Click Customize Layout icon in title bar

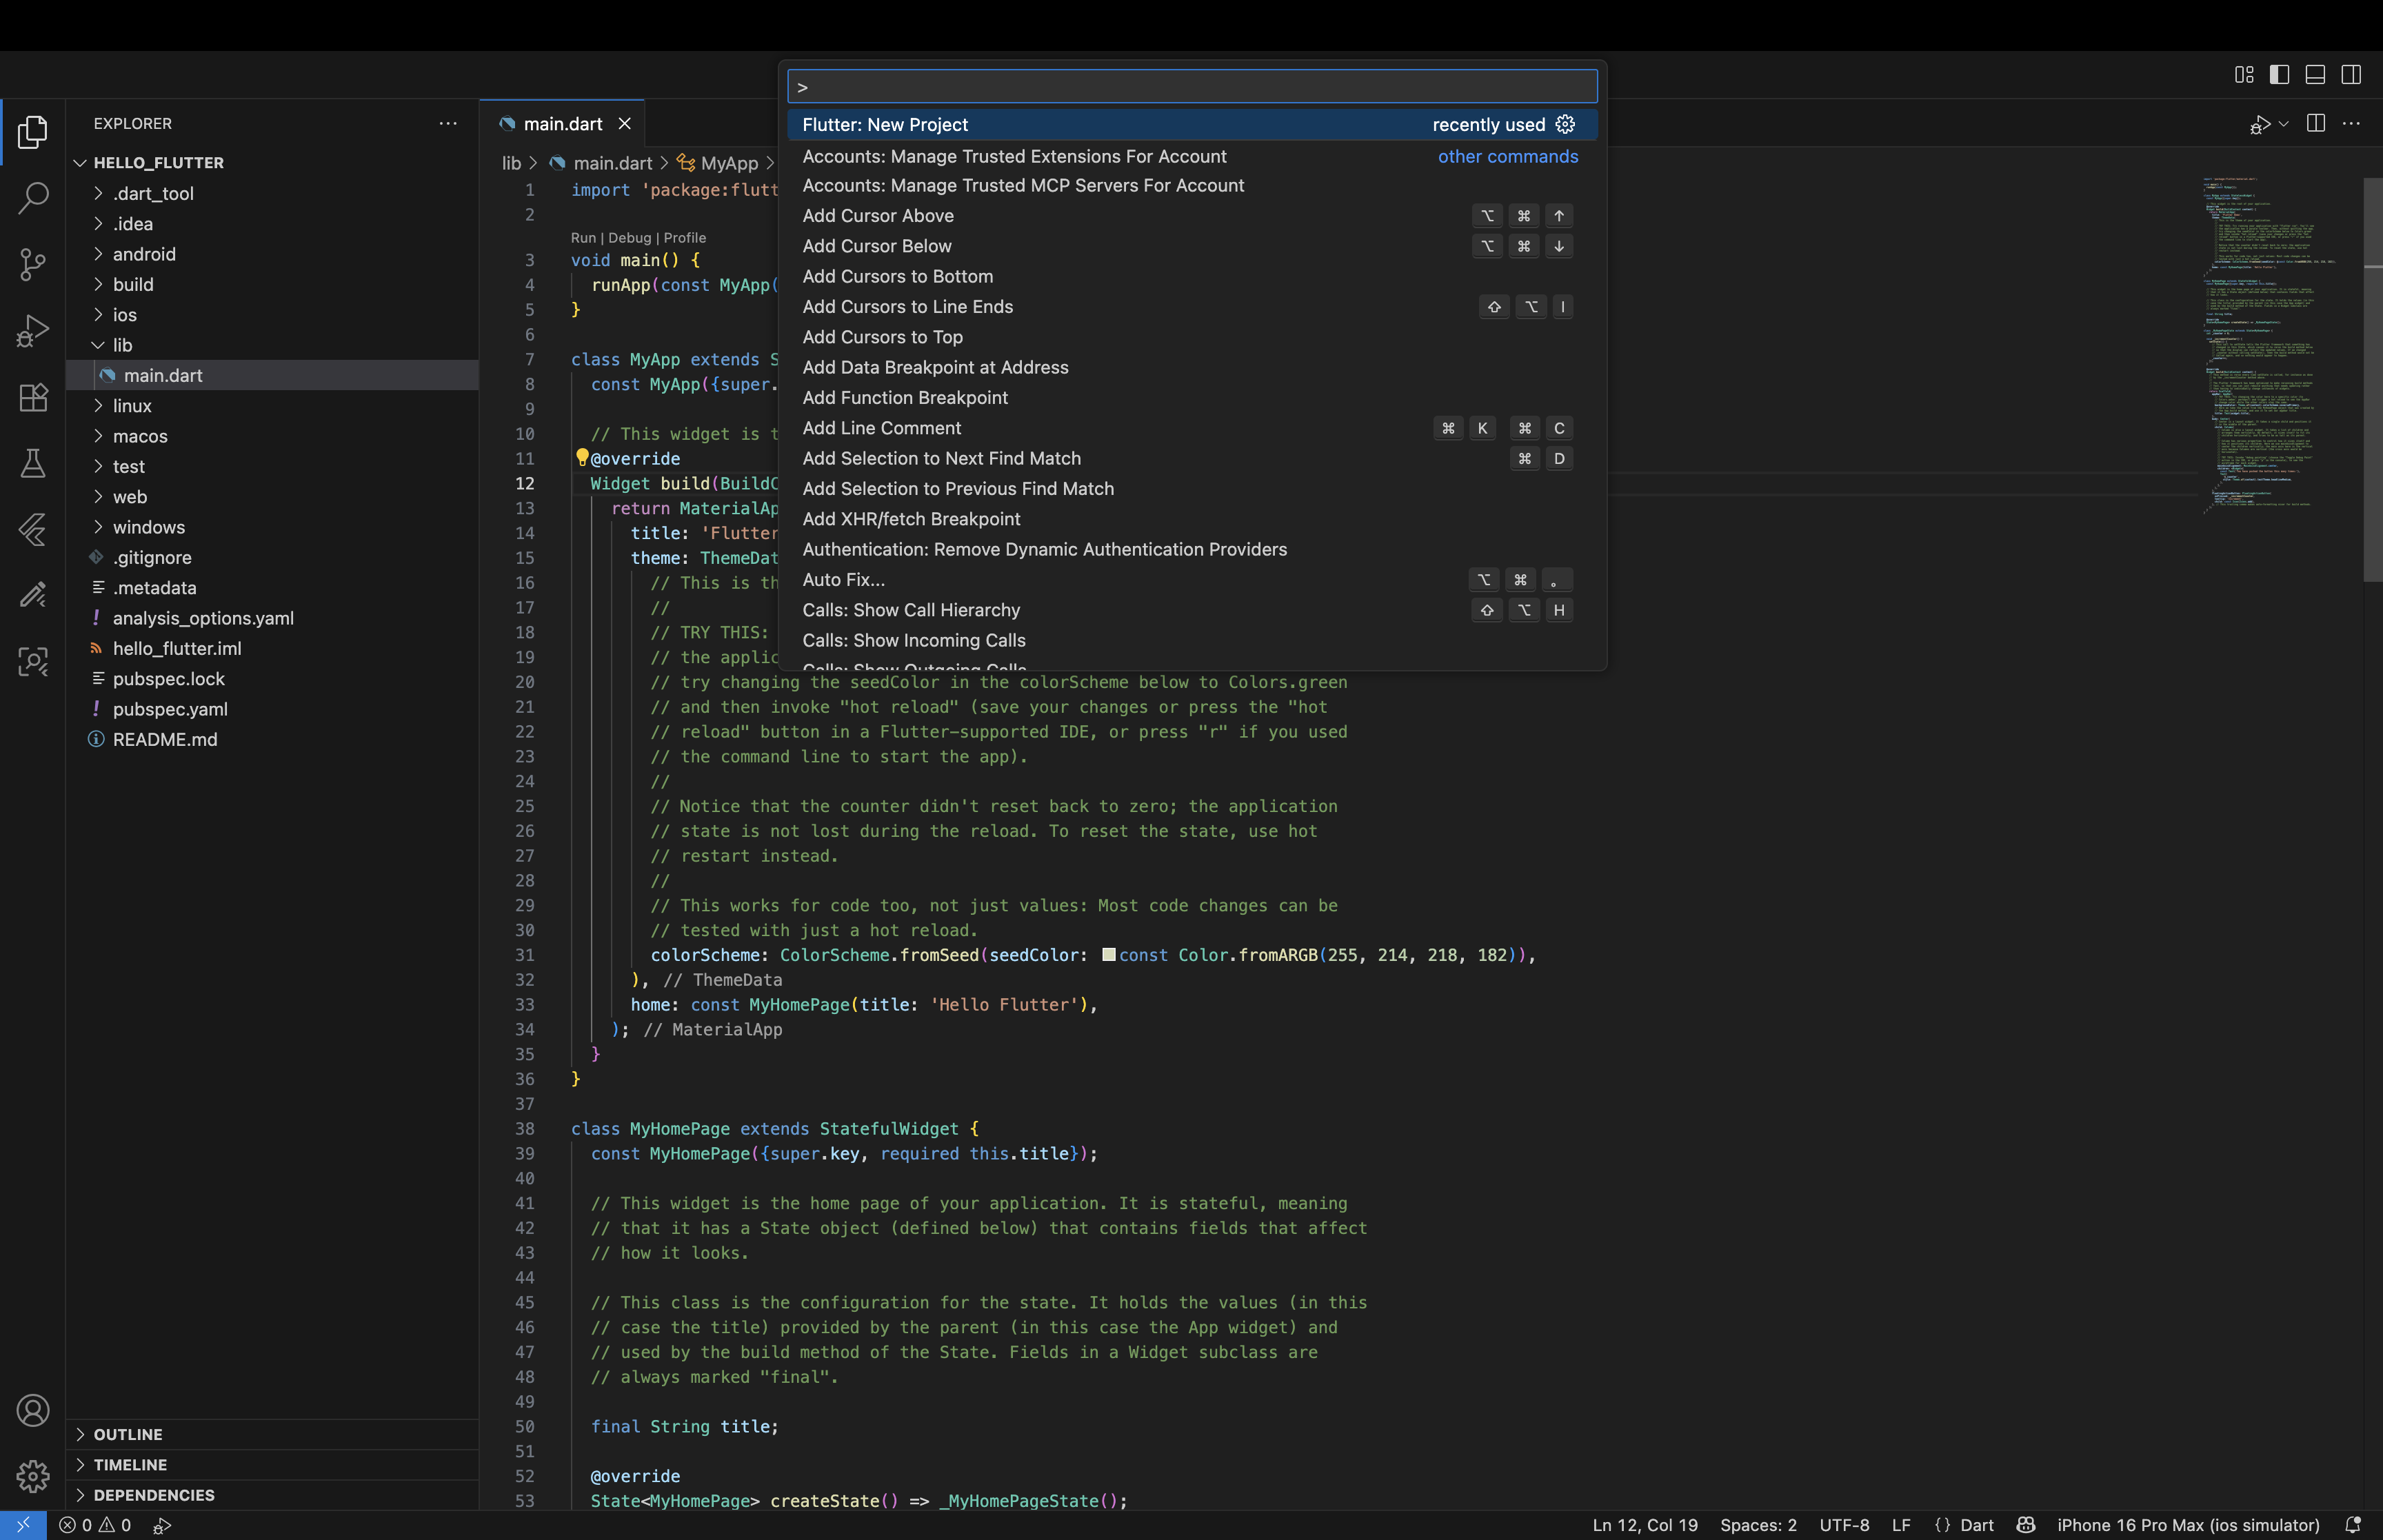(x=2244, y=75)
